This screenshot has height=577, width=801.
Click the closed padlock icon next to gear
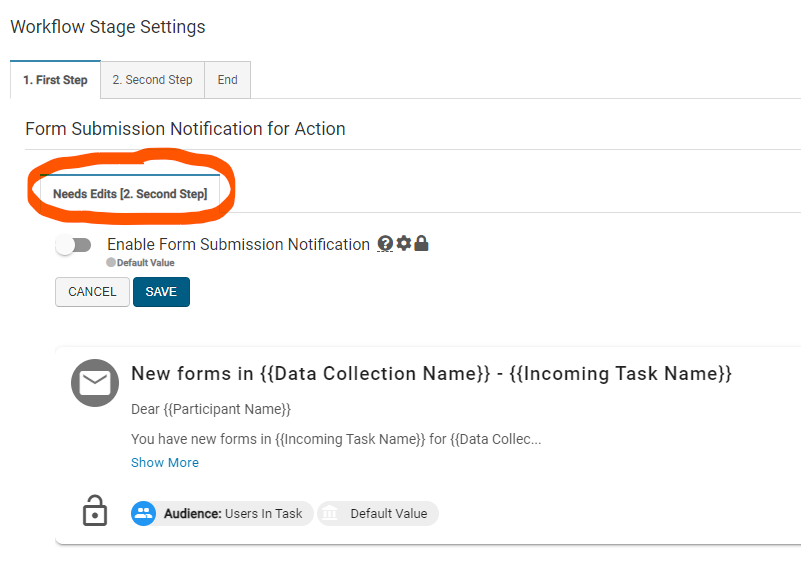pos(421,244)
